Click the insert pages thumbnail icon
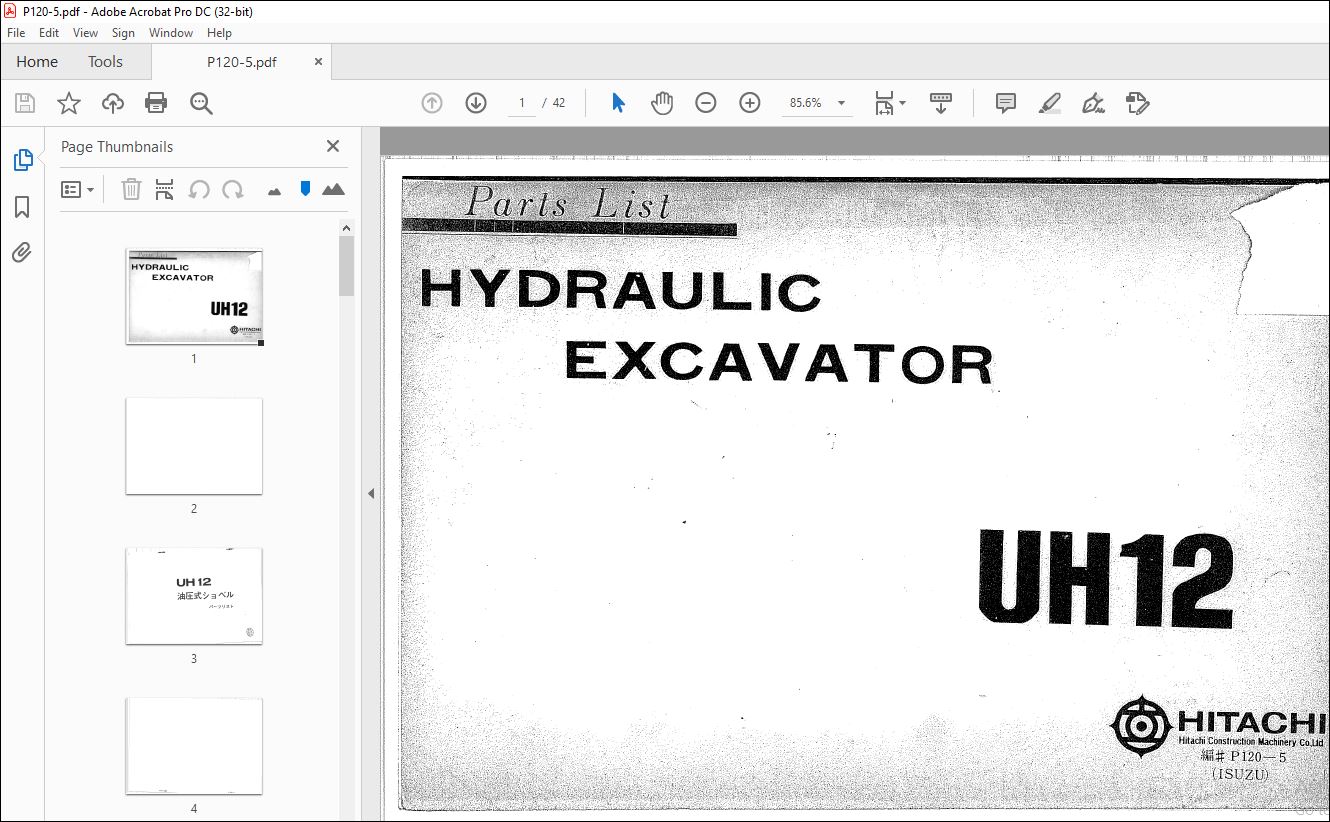1330x822 pixels. pyautogui.click(x=165, y=189)
